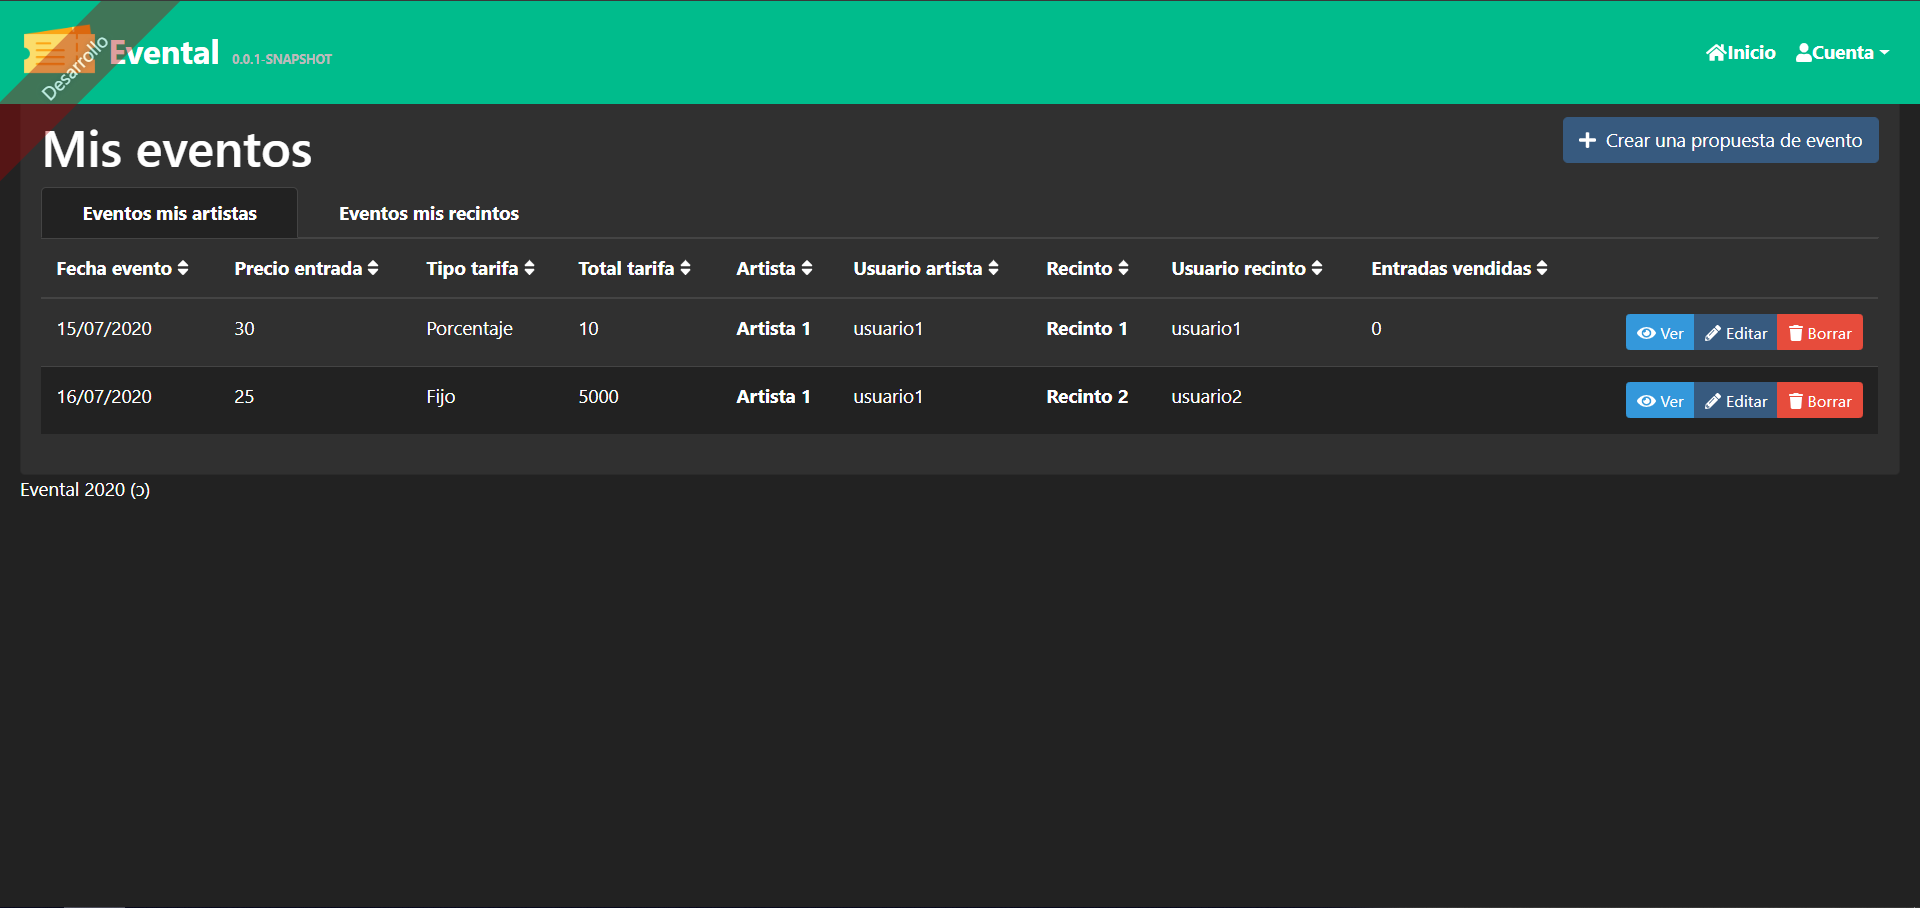Edit the 15/07/2020 event
1920x908 pixels.
tap(1736, 333)
